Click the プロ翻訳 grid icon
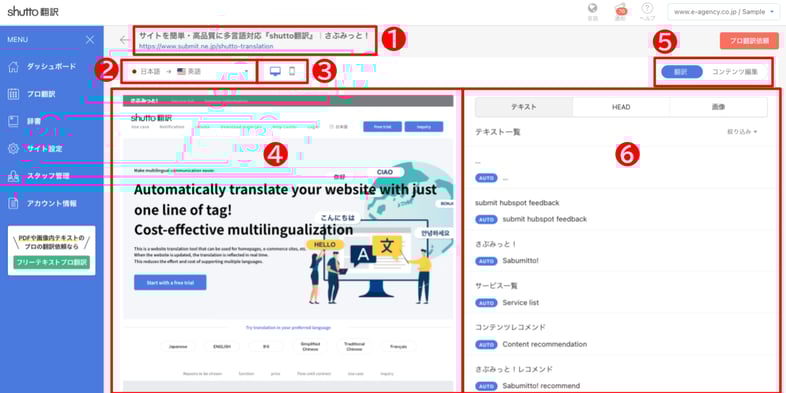Screen dimensions: 786x393 (x=14, y=94)
